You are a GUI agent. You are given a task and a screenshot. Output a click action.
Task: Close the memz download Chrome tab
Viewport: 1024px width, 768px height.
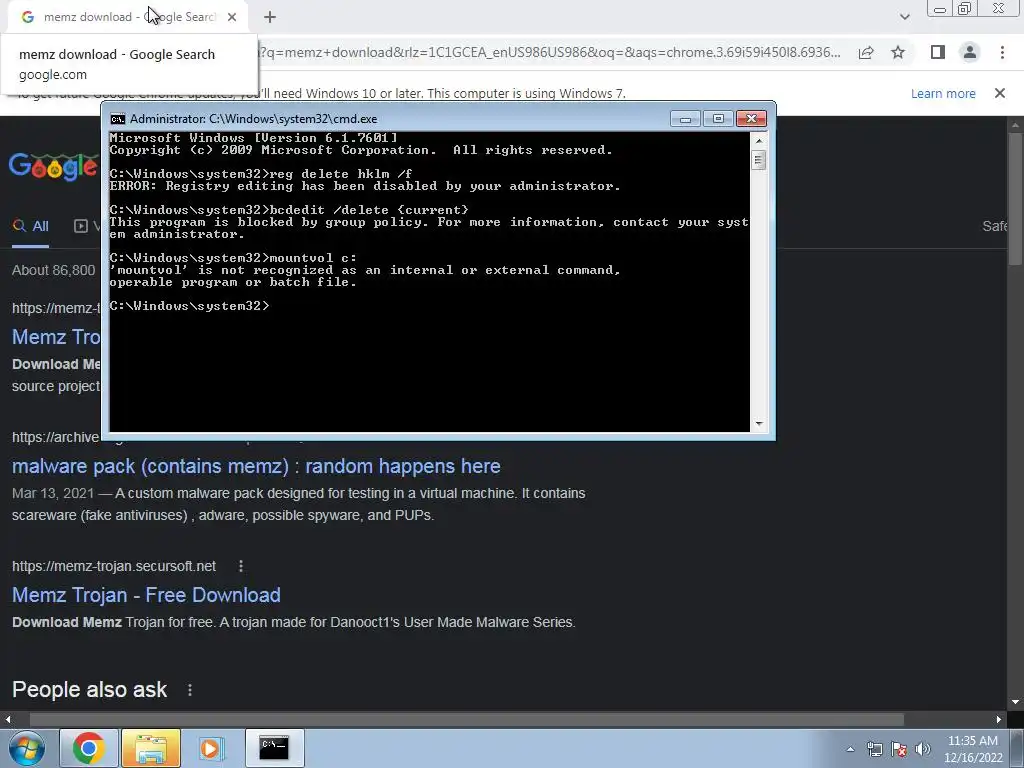[232, 17]
